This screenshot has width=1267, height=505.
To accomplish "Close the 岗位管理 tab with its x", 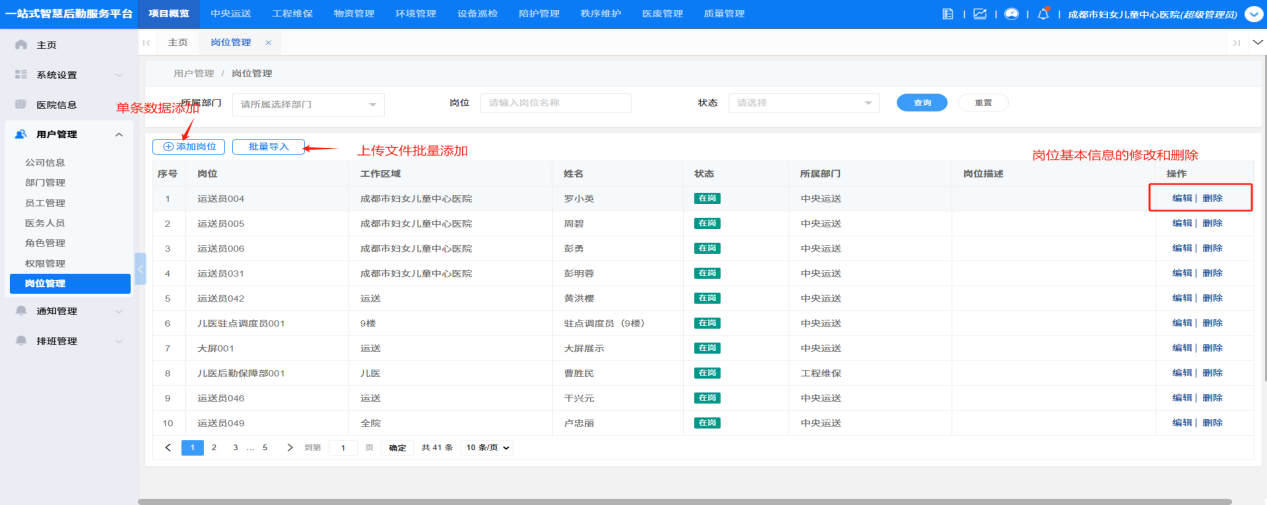I will (268, 43).
